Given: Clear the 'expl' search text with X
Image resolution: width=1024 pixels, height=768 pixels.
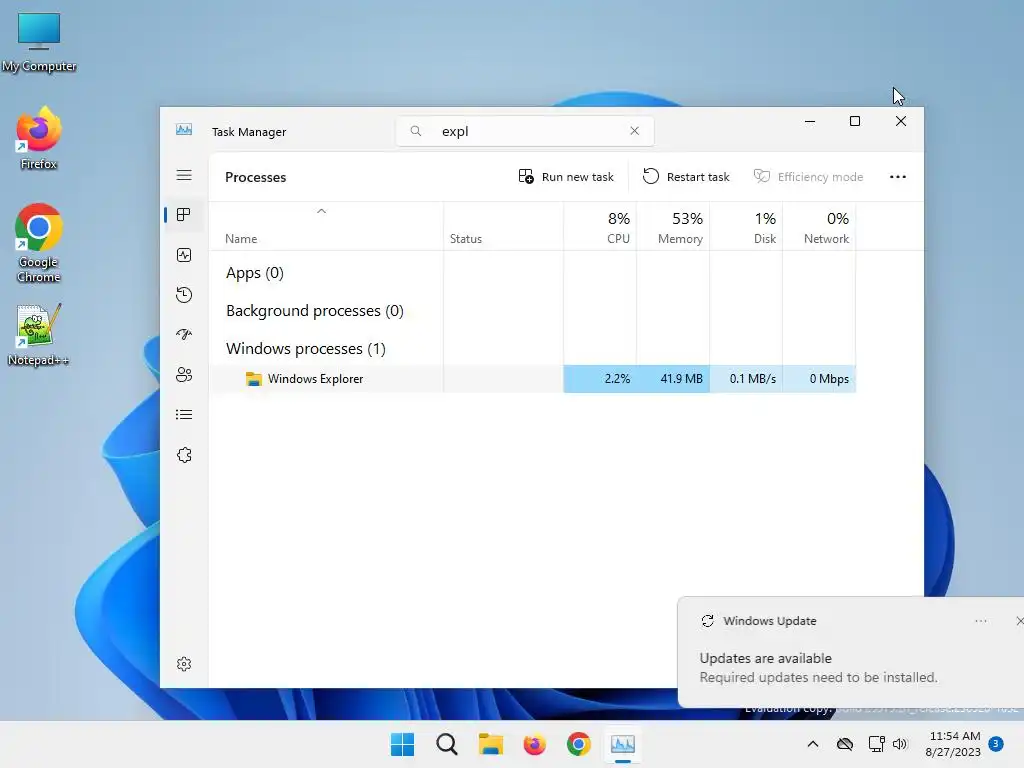Looking at the screenshot, I should point(634,131).
